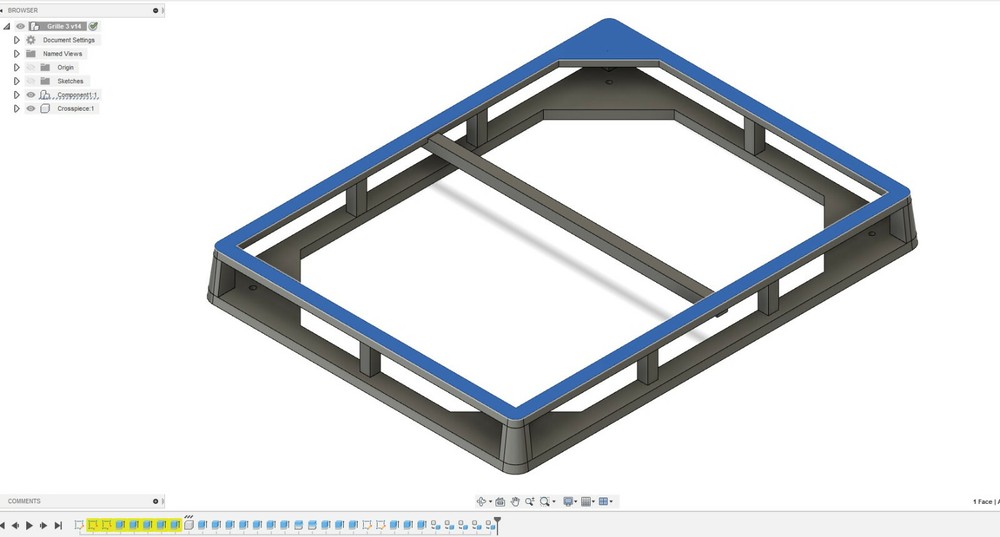Select the Grille 3 v14 document name
This screenshot has height=537, width=1000.
[x=64, y=26]
